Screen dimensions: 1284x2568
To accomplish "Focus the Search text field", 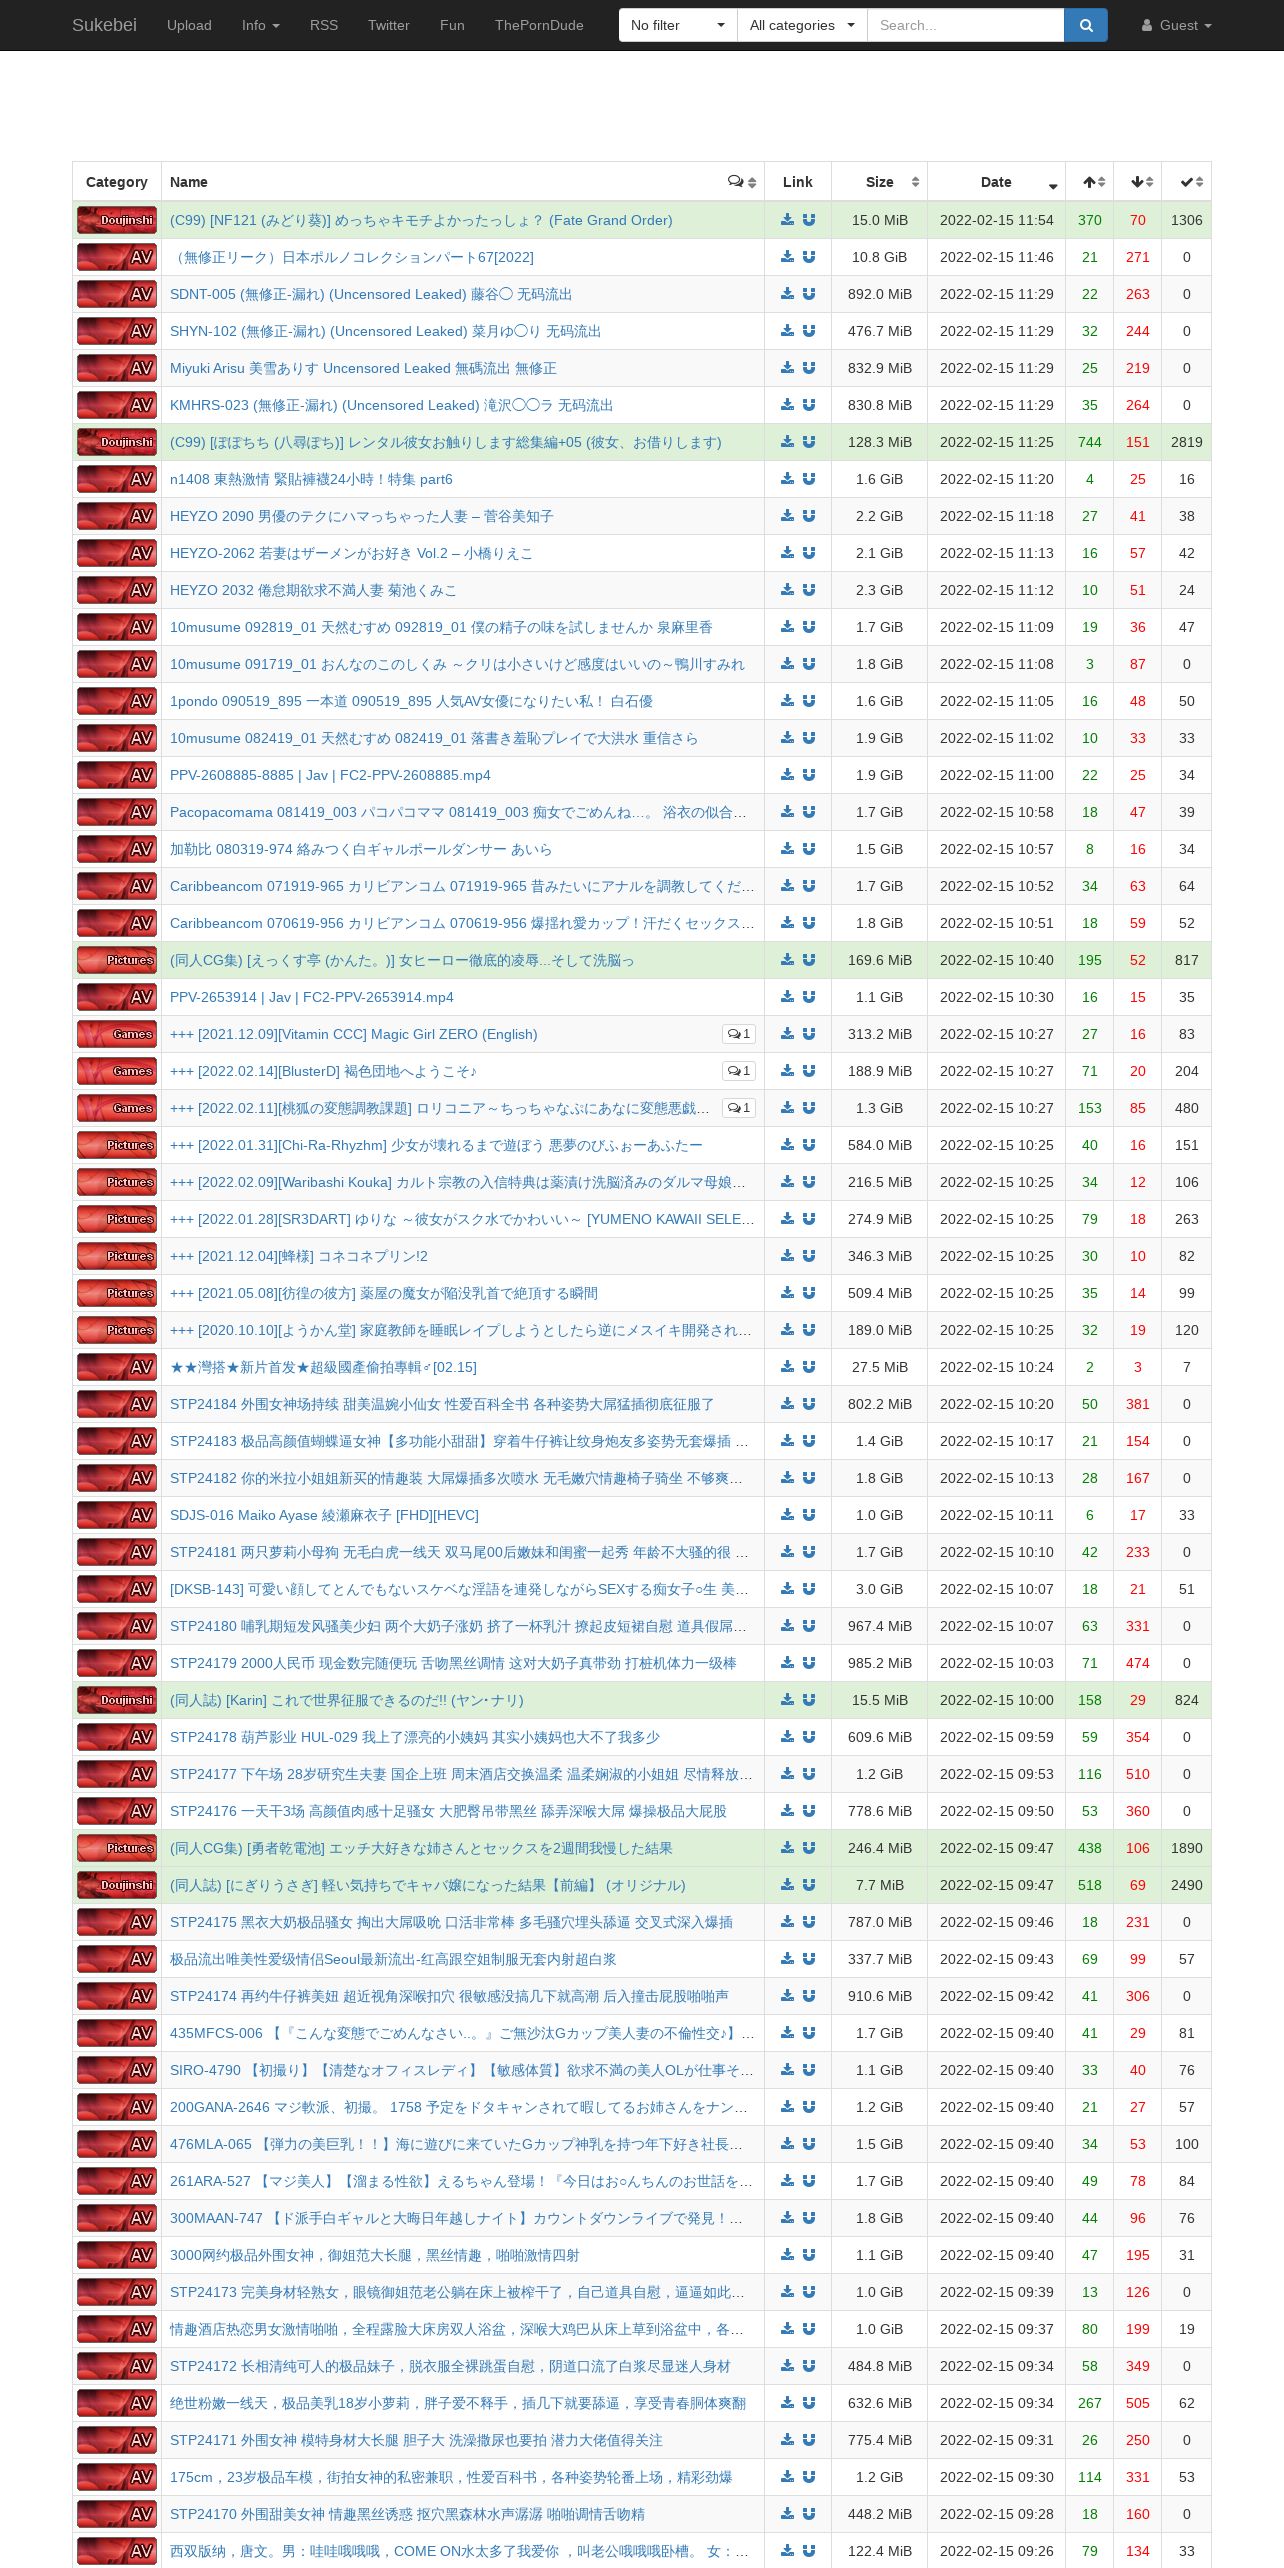I will (965, 25).
